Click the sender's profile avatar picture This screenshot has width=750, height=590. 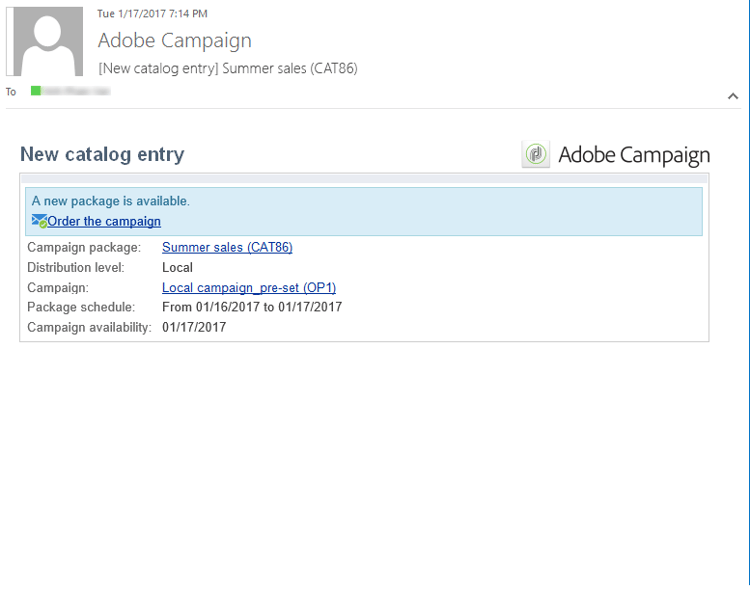(x=44, y=41)
